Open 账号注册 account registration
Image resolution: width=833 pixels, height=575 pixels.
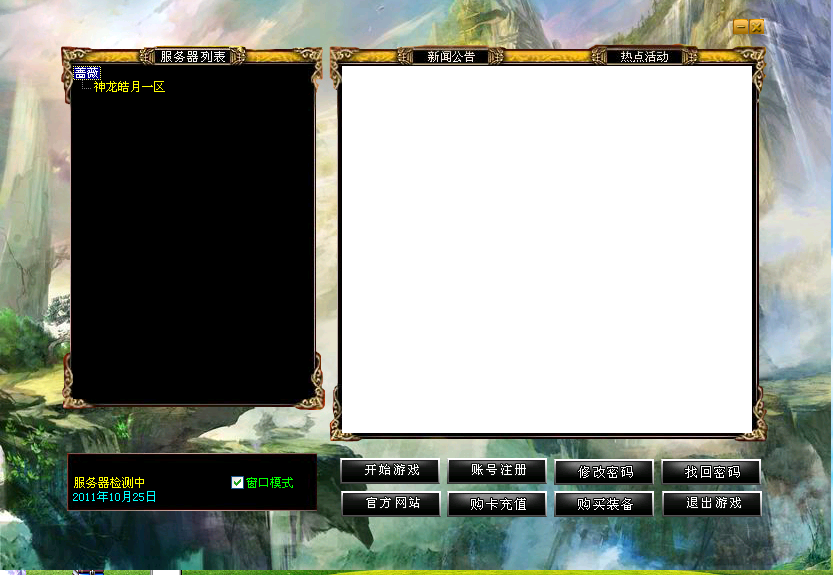pos(497,471)
